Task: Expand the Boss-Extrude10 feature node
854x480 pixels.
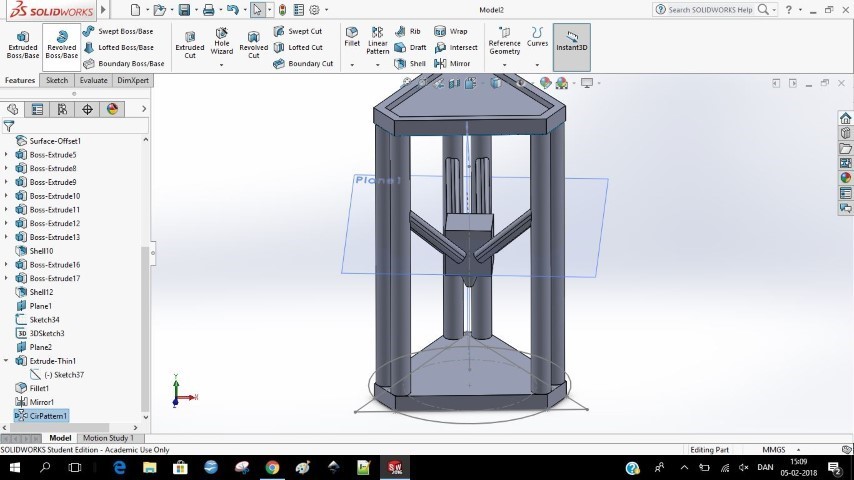Action: (x=6, y=196)
